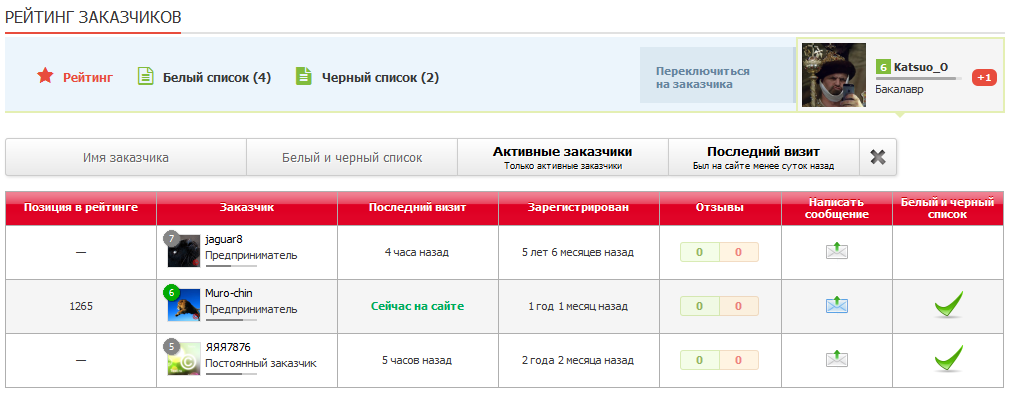Toggle the Последний визит filter
The image size is (1010, 393).
(x=763, y=157)
